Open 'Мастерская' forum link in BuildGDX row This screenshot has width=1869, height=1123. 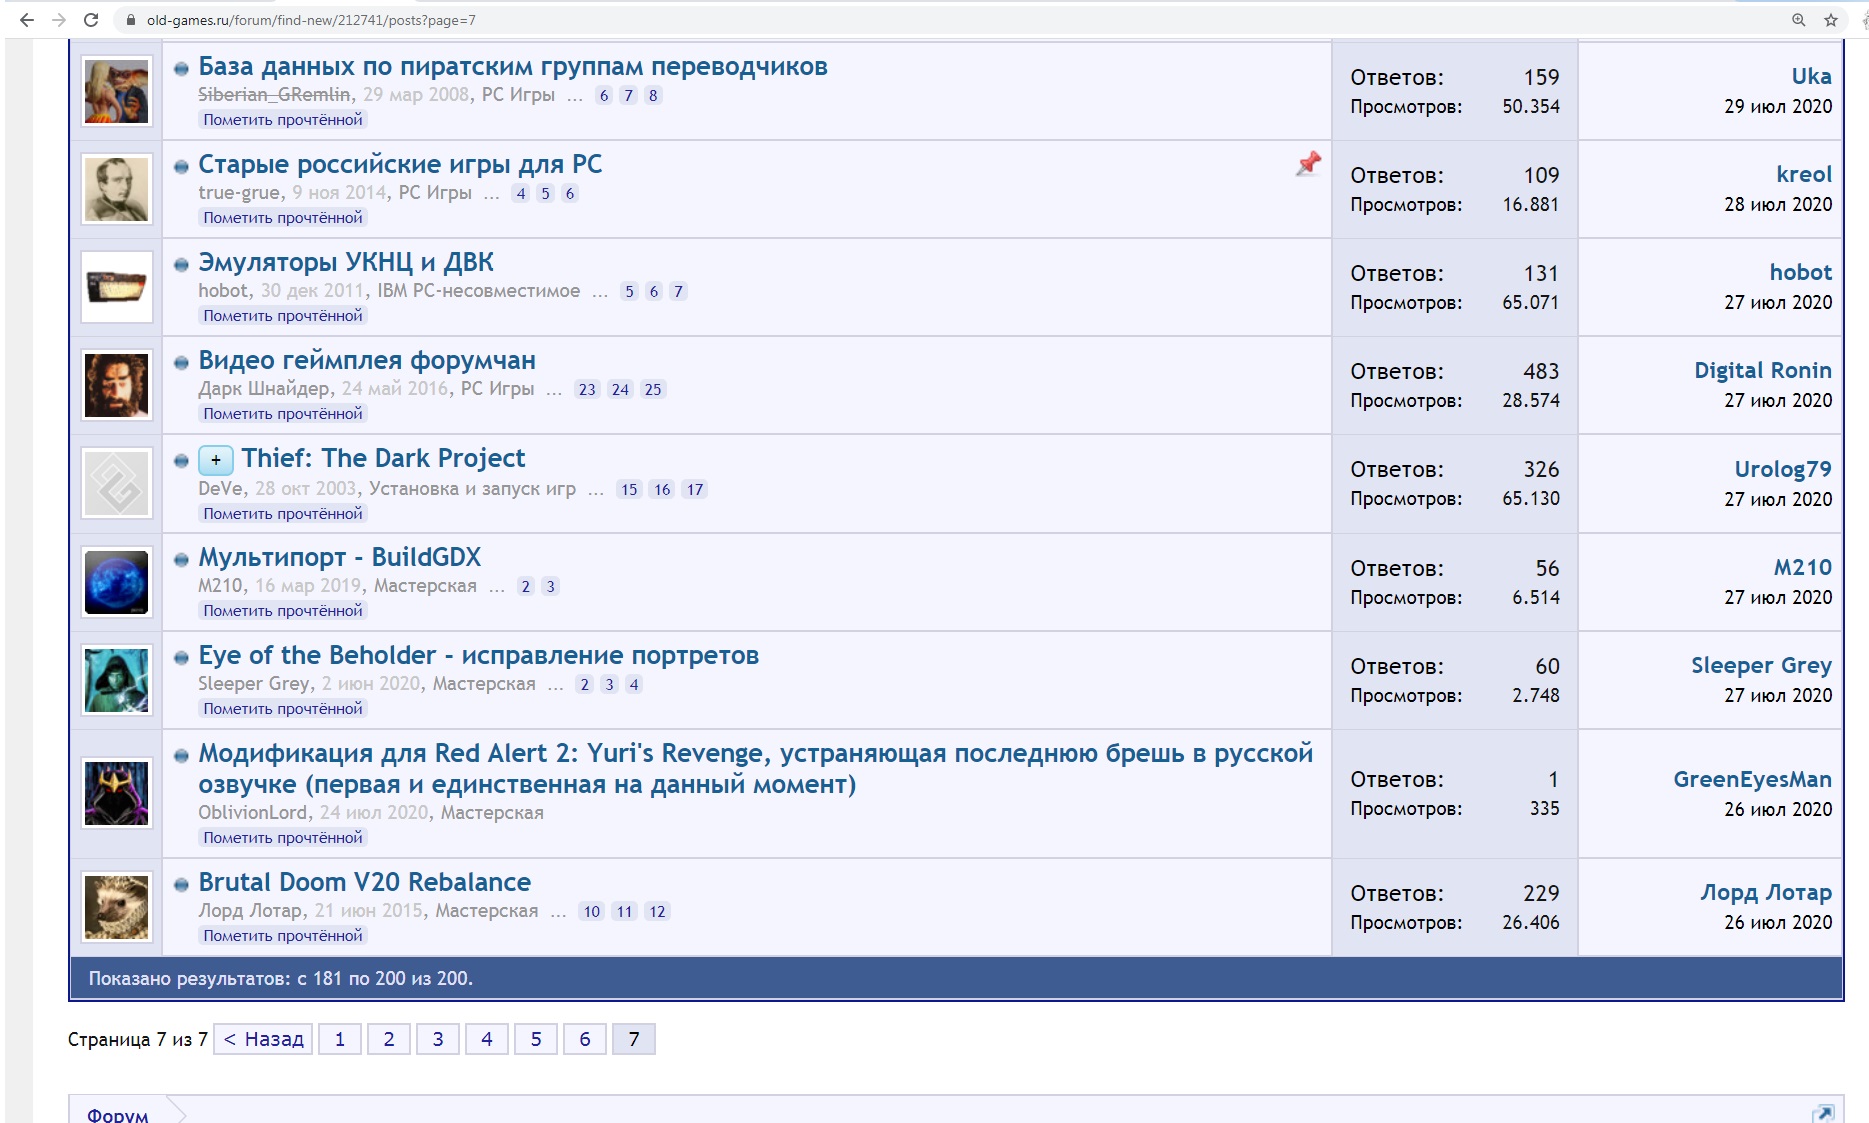pos(425,586)
